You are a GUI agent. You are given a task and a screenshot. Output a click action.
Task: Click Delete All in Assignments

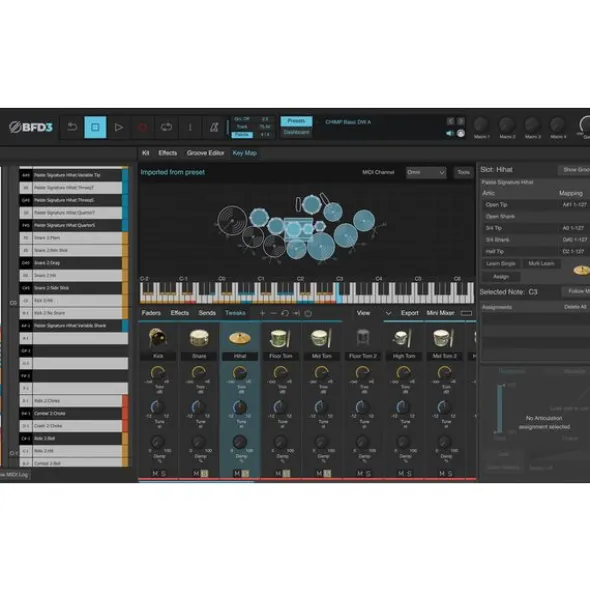point(575,307)
